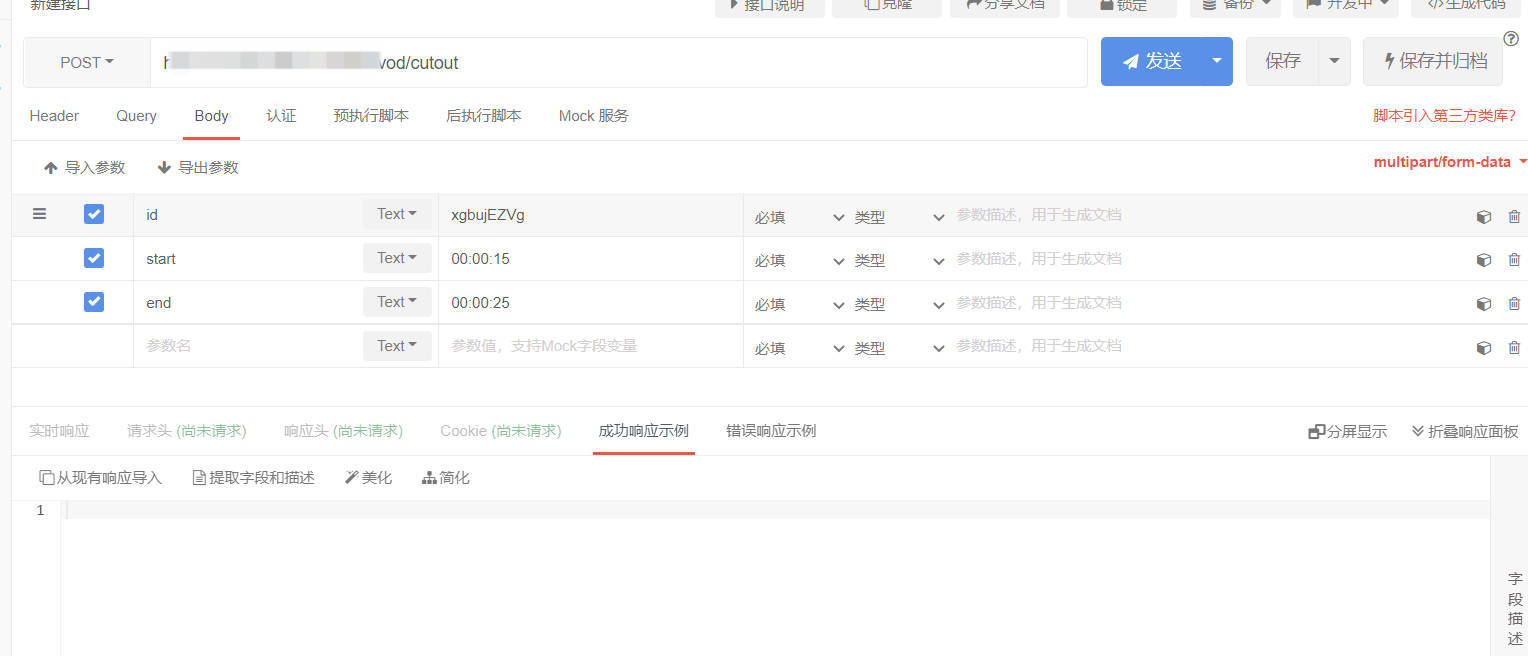Open the 字段描述 side panel
Image resolution: width=1528 pixels, height=656 pixels.
(x=1515, y=609)
